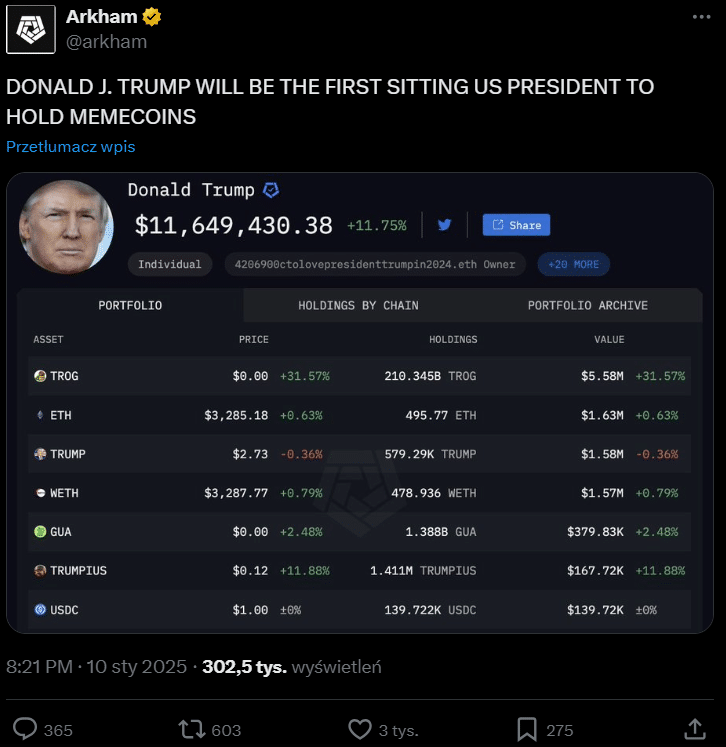The width and height of the screenshot is (726, 747).
Task: Select the TROG asset row
Action: (359, 376)
